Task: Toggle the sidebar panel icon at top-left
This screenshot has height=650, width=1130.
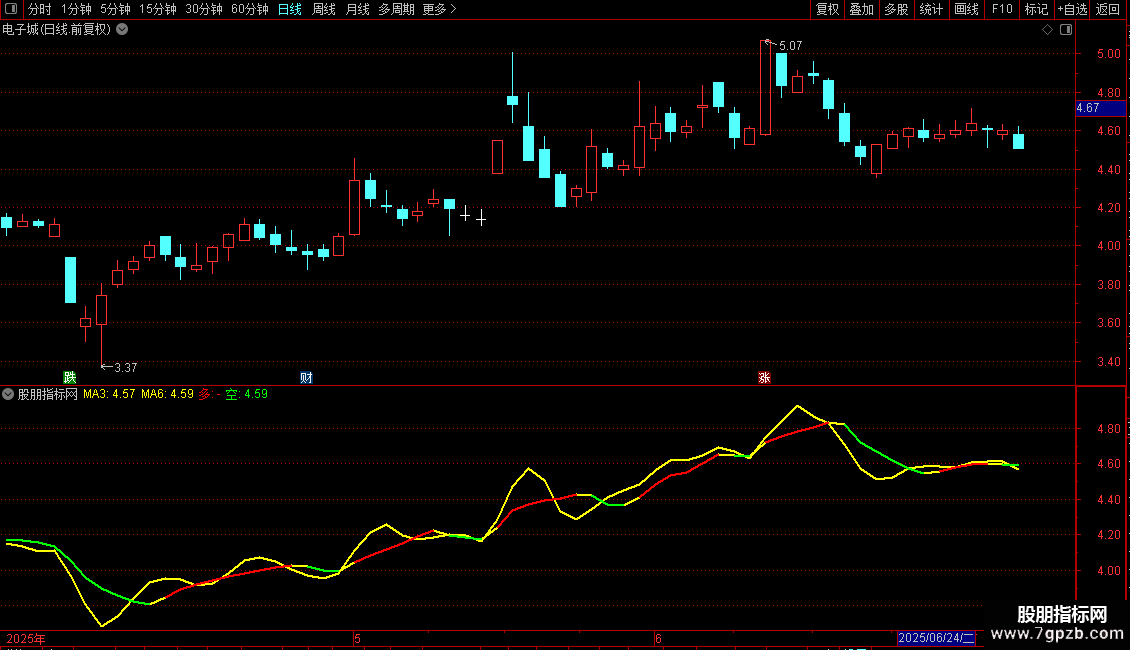Action: tap(11, 9)
